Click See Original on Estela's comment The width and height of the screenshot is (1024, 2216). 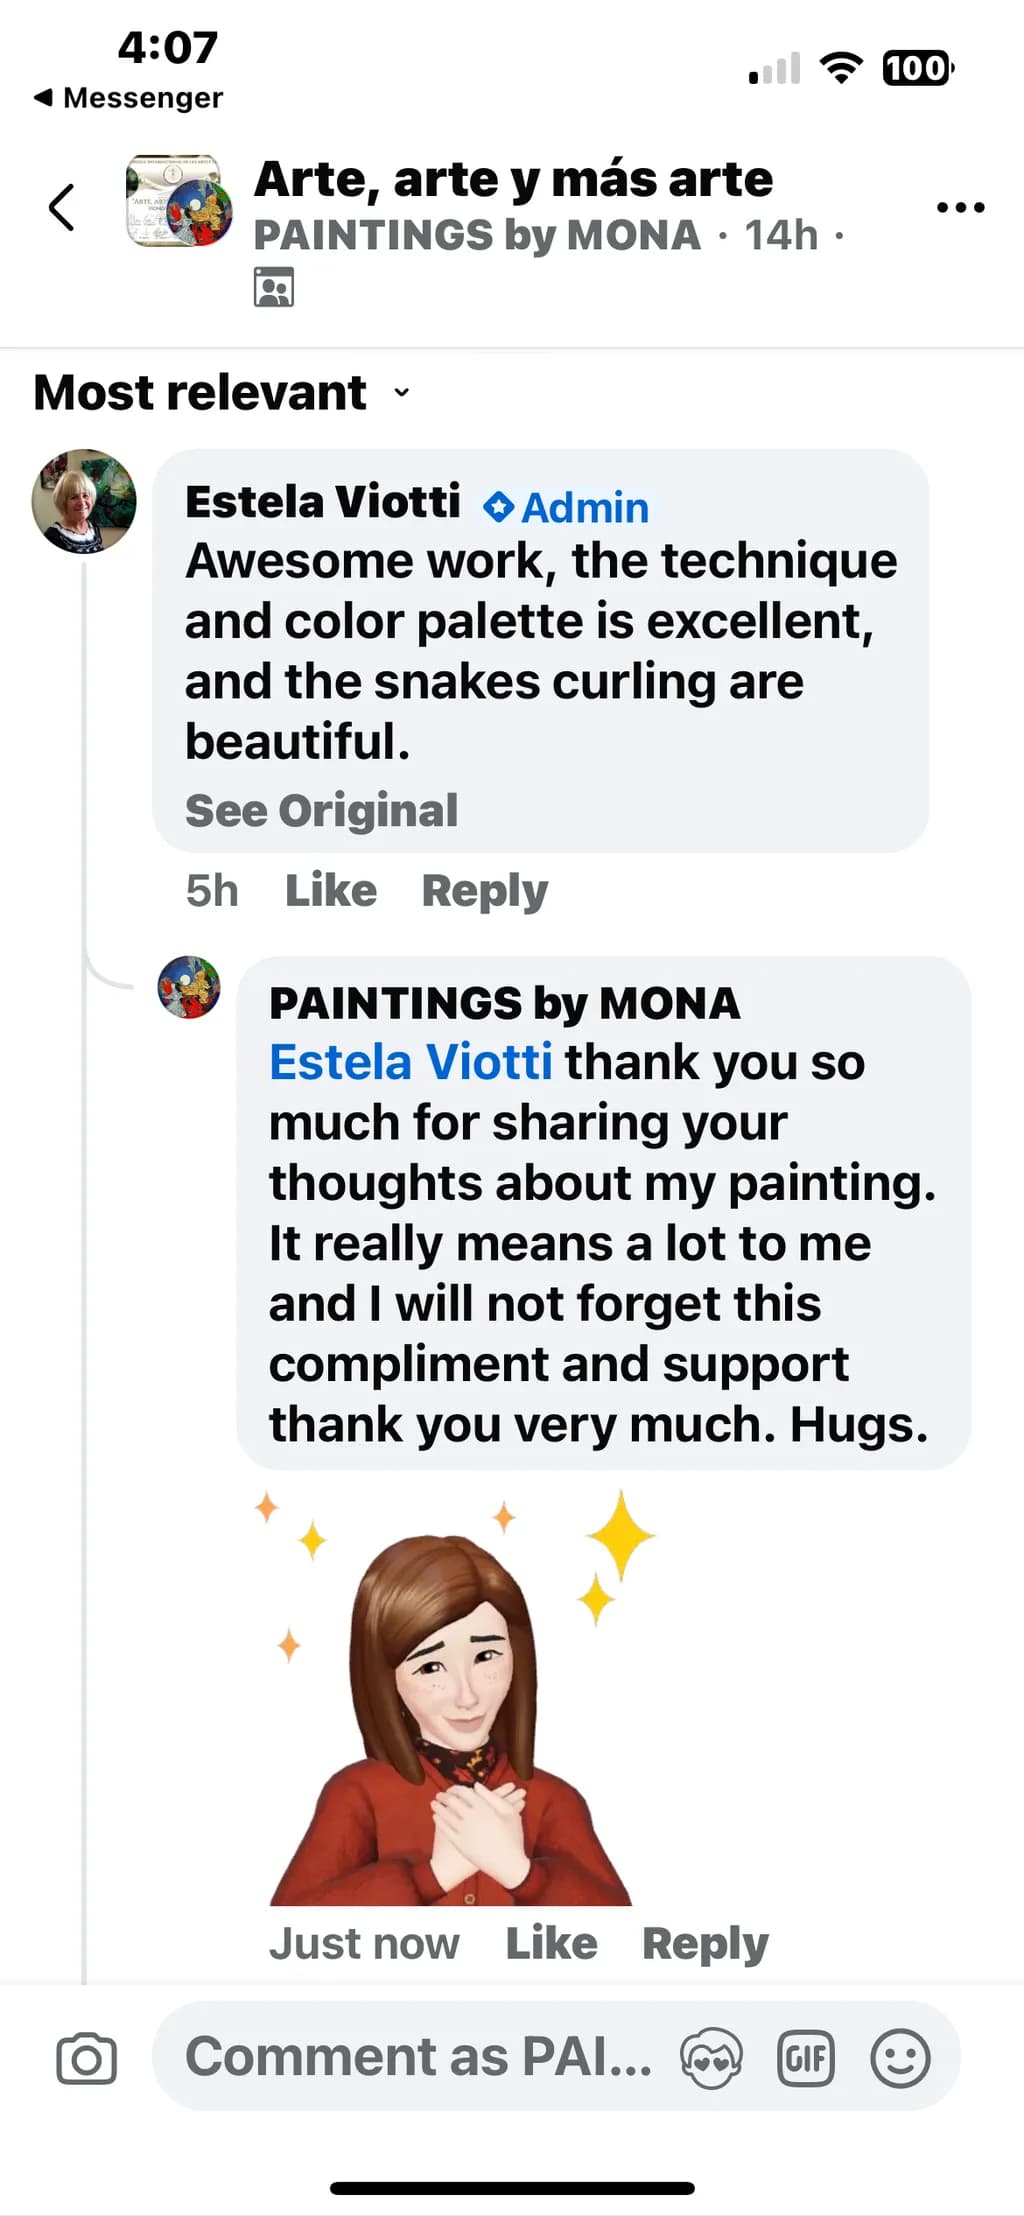click(321, 810)
